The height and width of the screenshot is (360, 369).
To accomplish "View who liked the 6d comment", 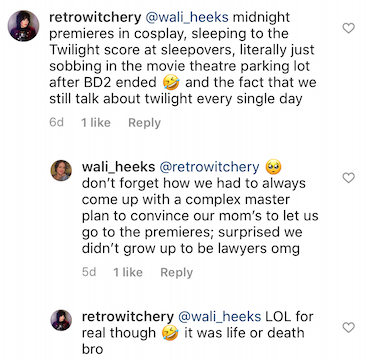I will point(96,123).
